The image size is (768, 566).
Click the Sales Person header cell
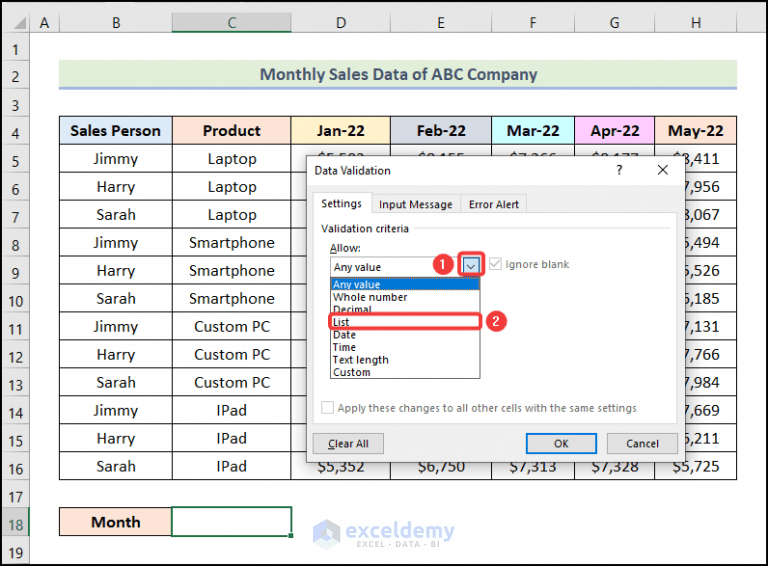[x=116, y=131]
